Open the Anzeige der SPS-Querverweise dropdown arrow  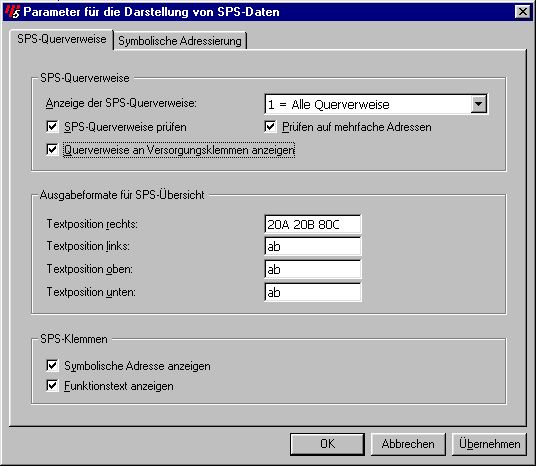479,104
